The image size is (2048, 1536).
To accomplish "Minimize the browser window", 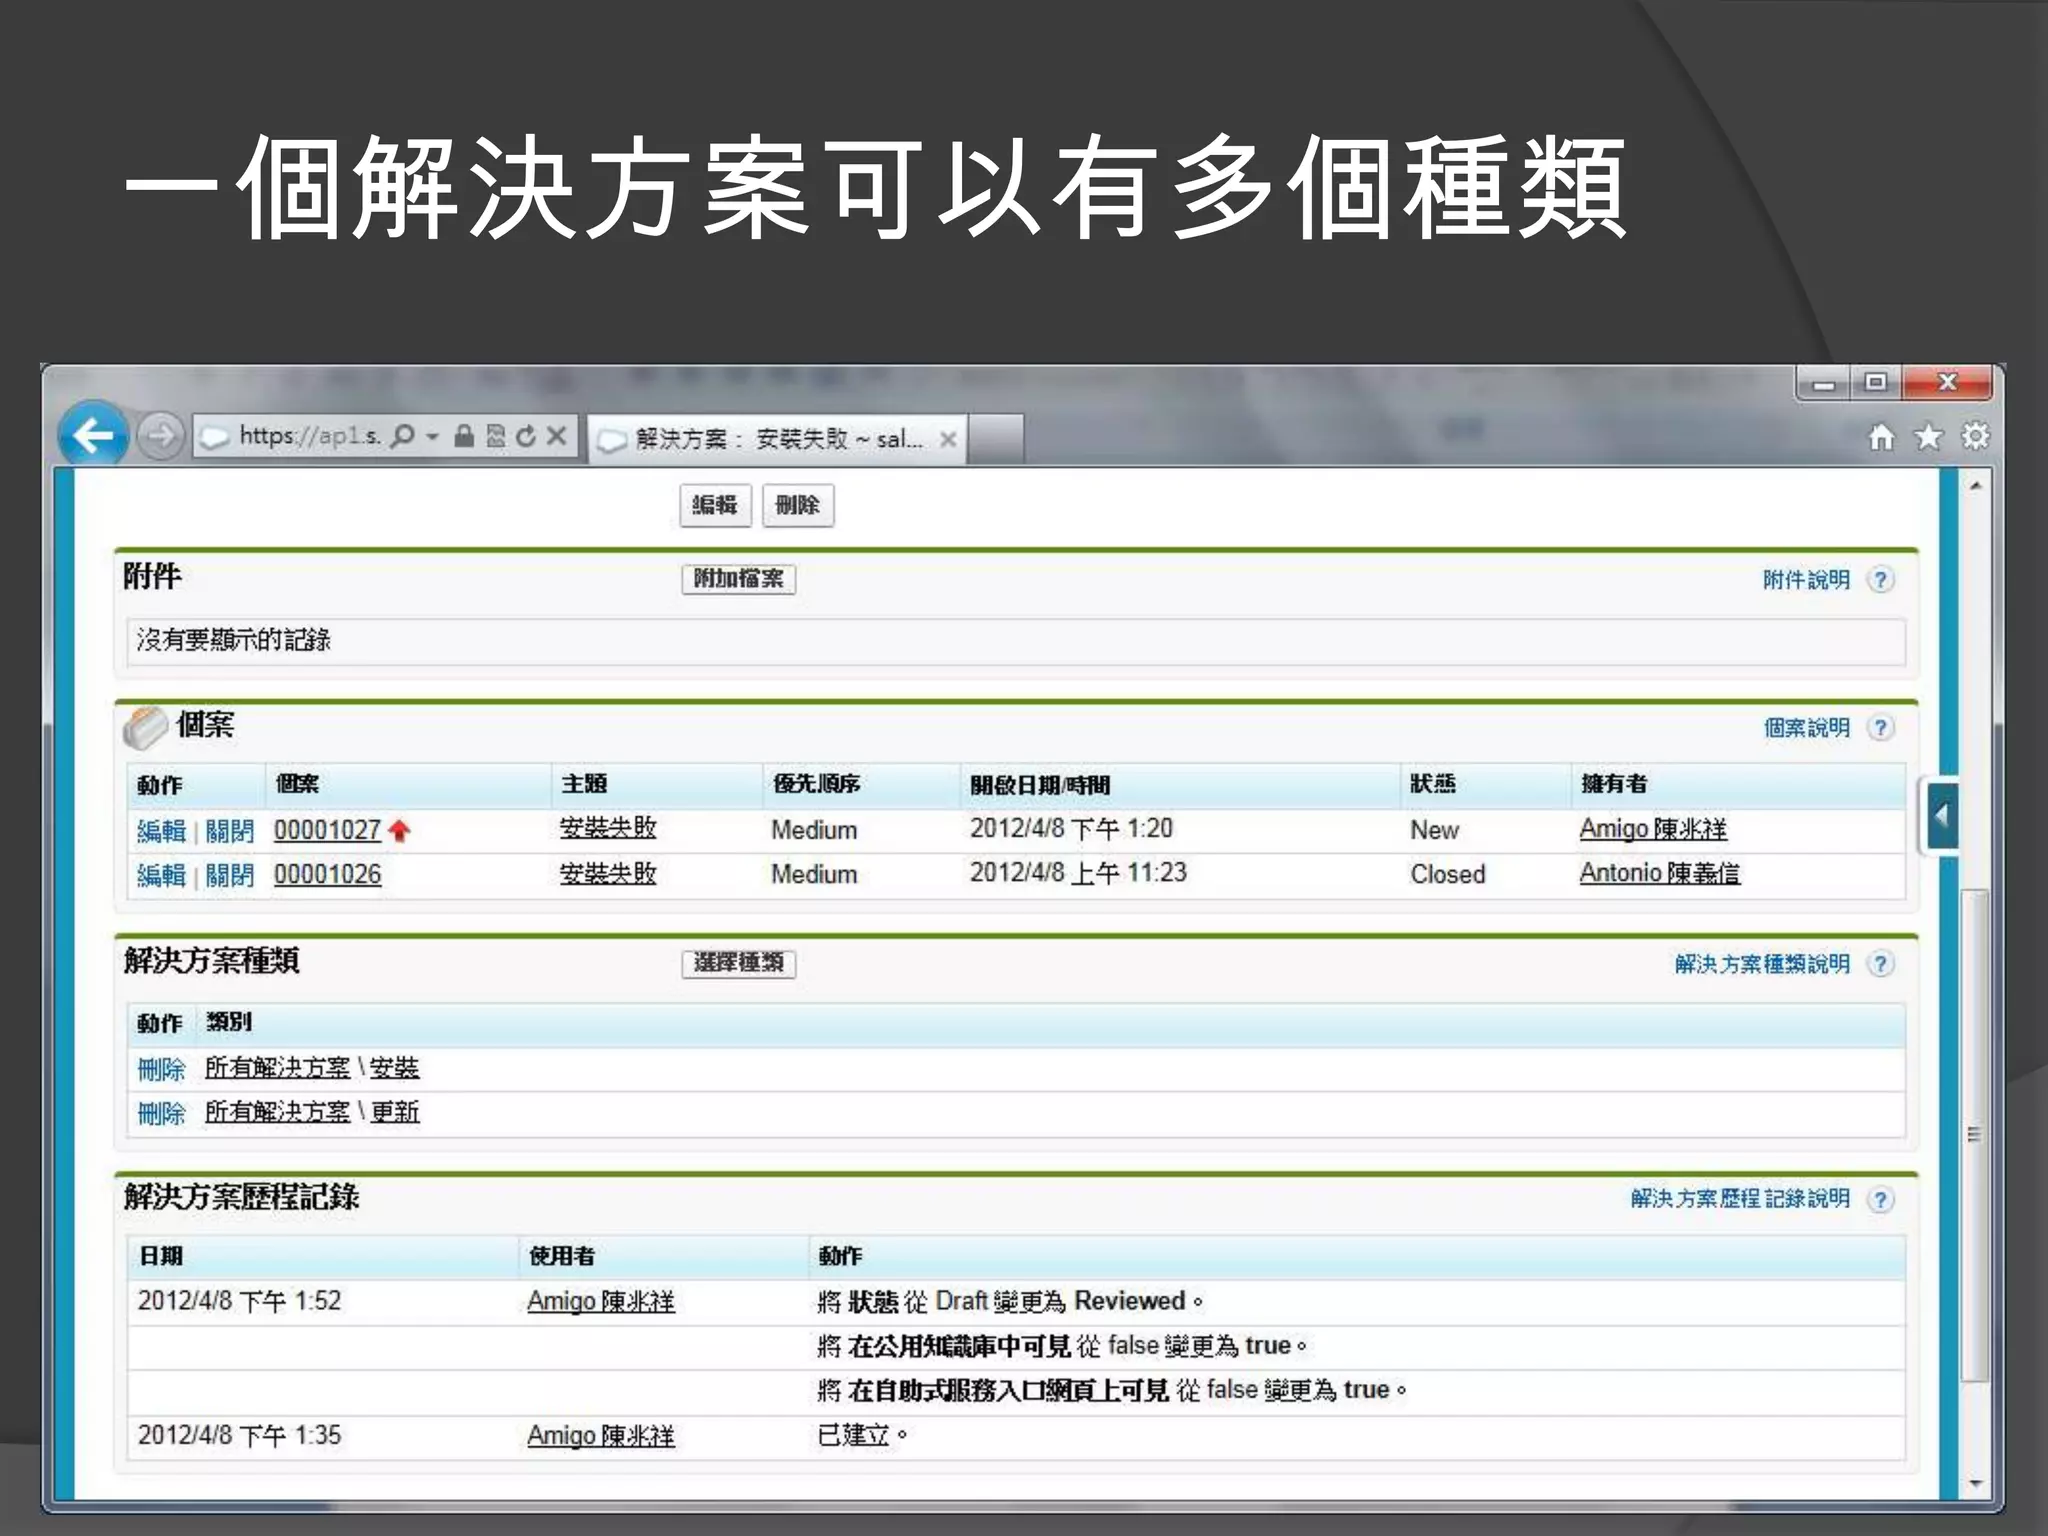I will [x=1825, y=382].
